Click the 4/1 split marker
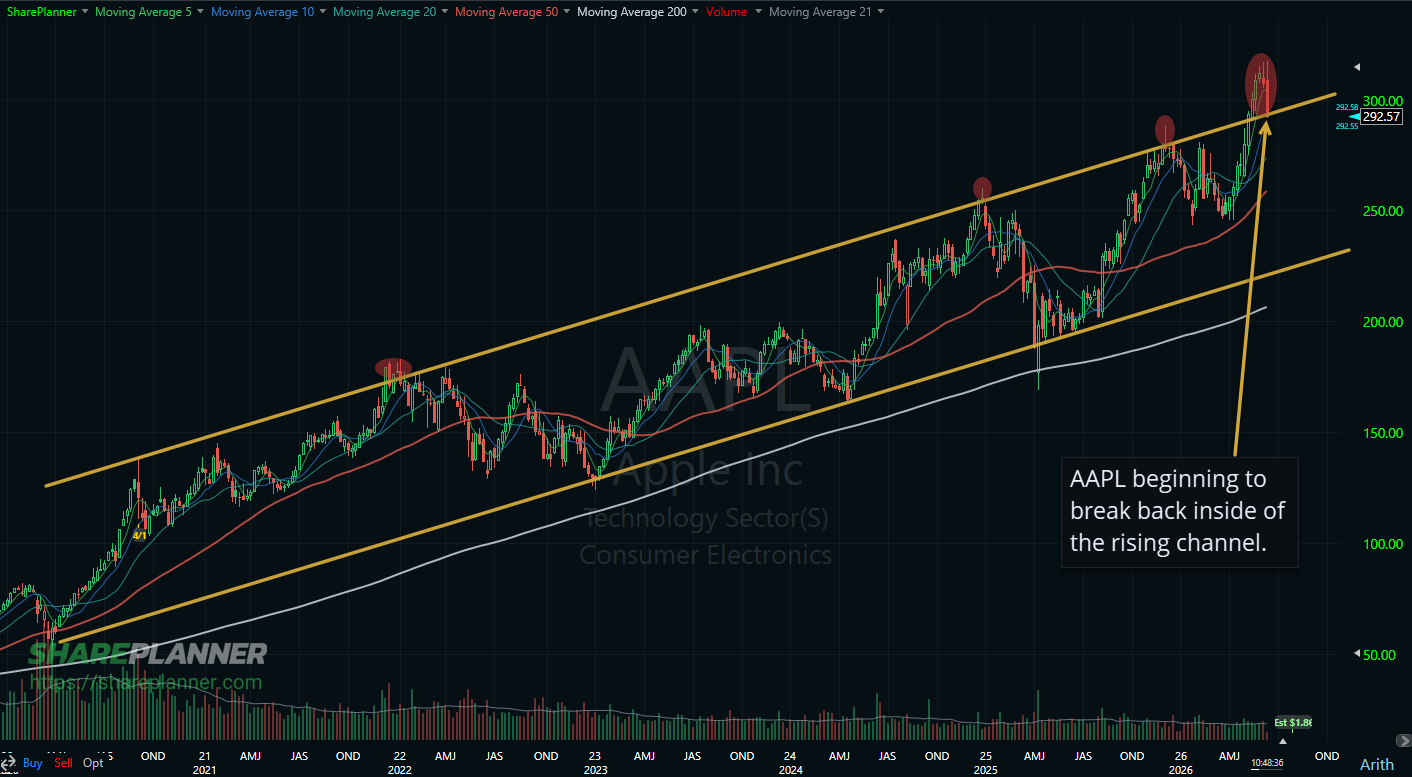Image resolution: width=1412 pixels, height=777 pixels. tap(140, 535)
